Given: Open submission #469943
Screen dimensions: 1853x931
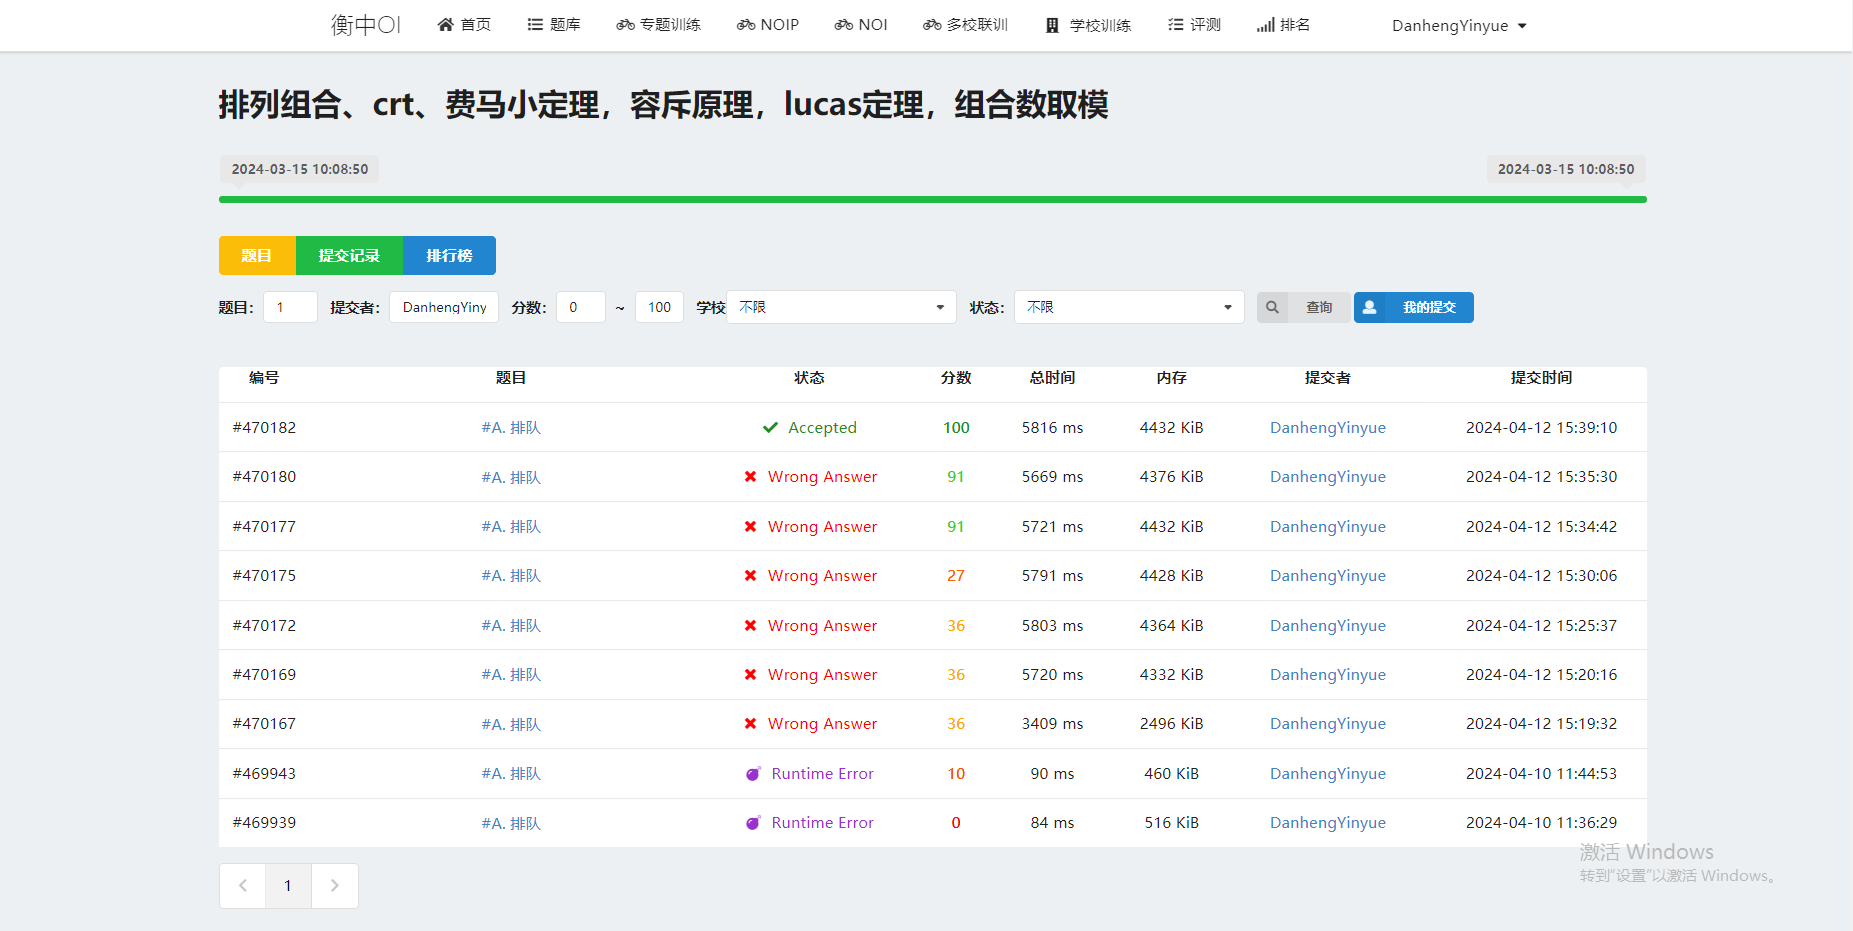Looking at the screenshot, I should [264, 773].
